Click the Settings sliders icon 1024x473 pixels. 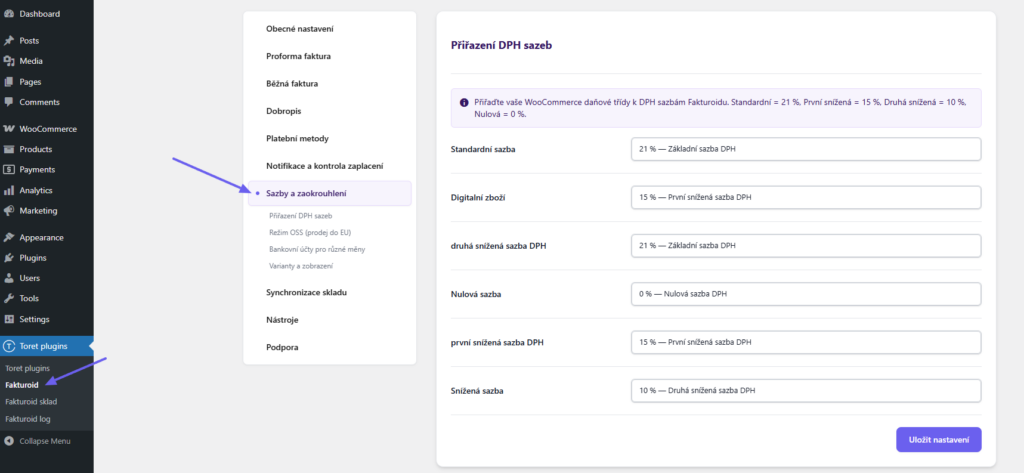[x=9, y=319]
